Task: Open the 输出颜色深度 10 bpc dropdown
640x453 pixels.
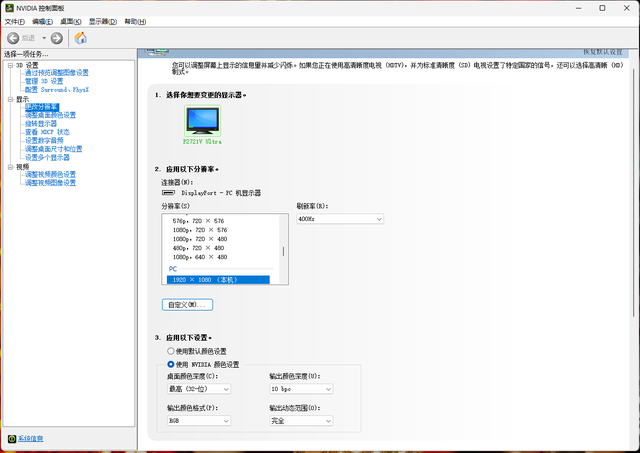Action: pos(301,389)
